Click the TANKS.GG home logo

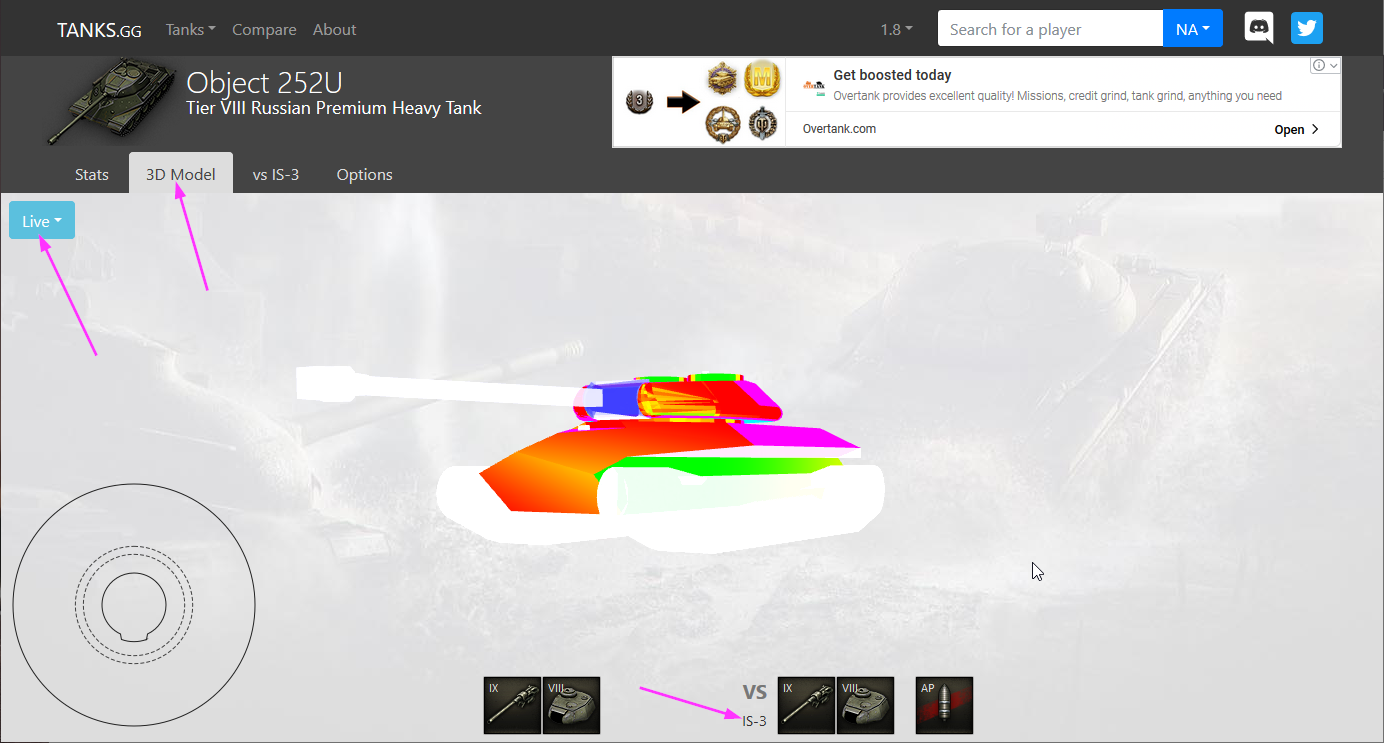click(99, 30)
